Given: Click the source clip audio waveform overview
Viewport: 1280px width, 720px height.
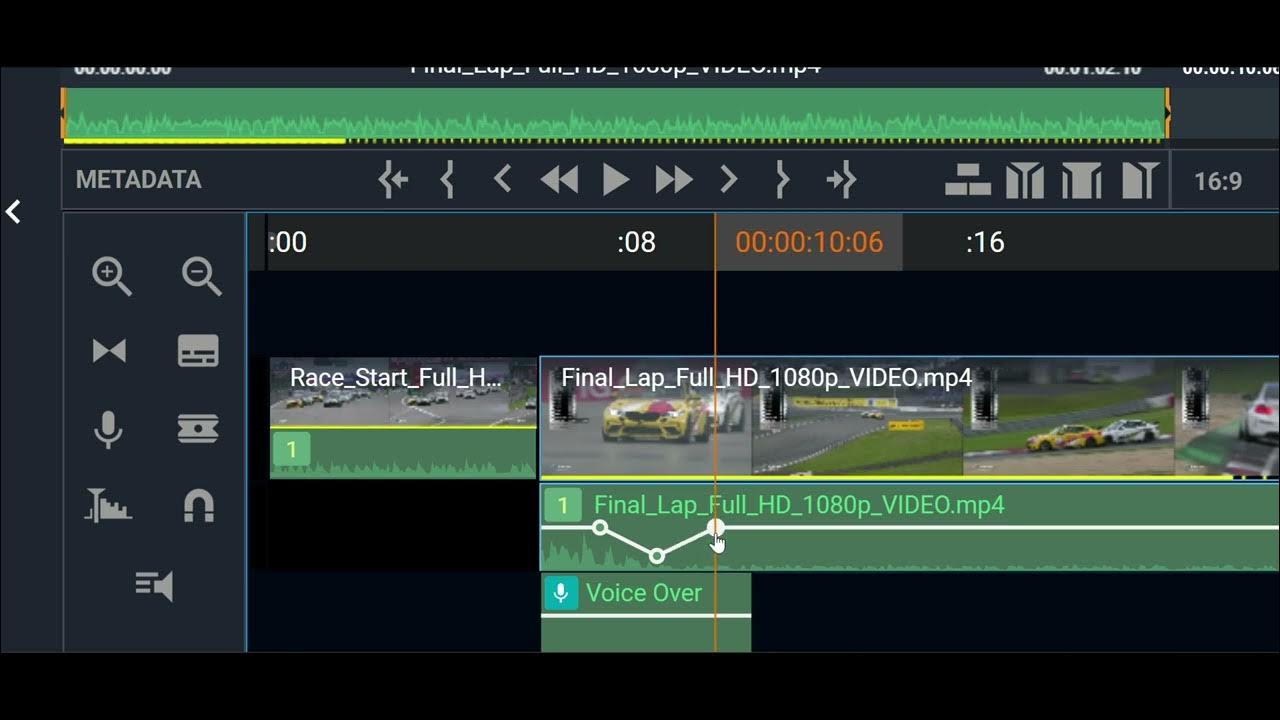Looking at the screenshot, I should pyautogui.click(x=615, y=113).
